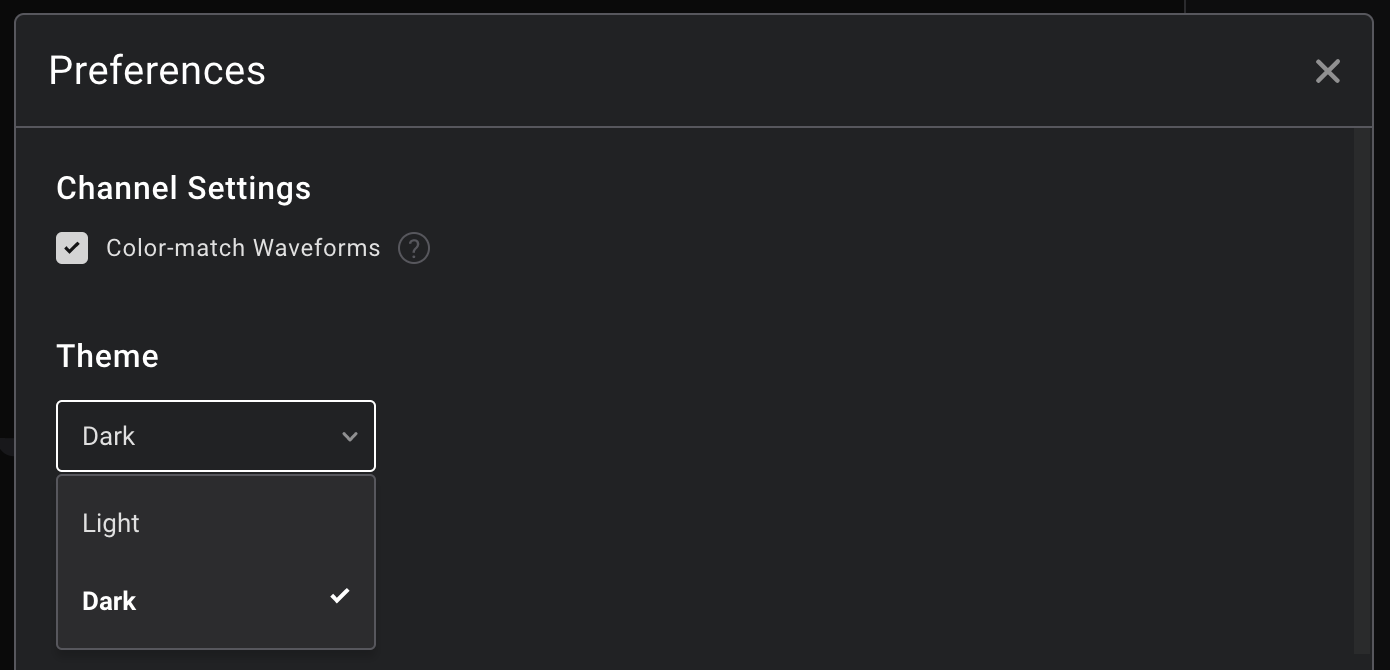Close the Preferences dialog
This screenshot has width=1390, height=670.
coord(1327,71)
